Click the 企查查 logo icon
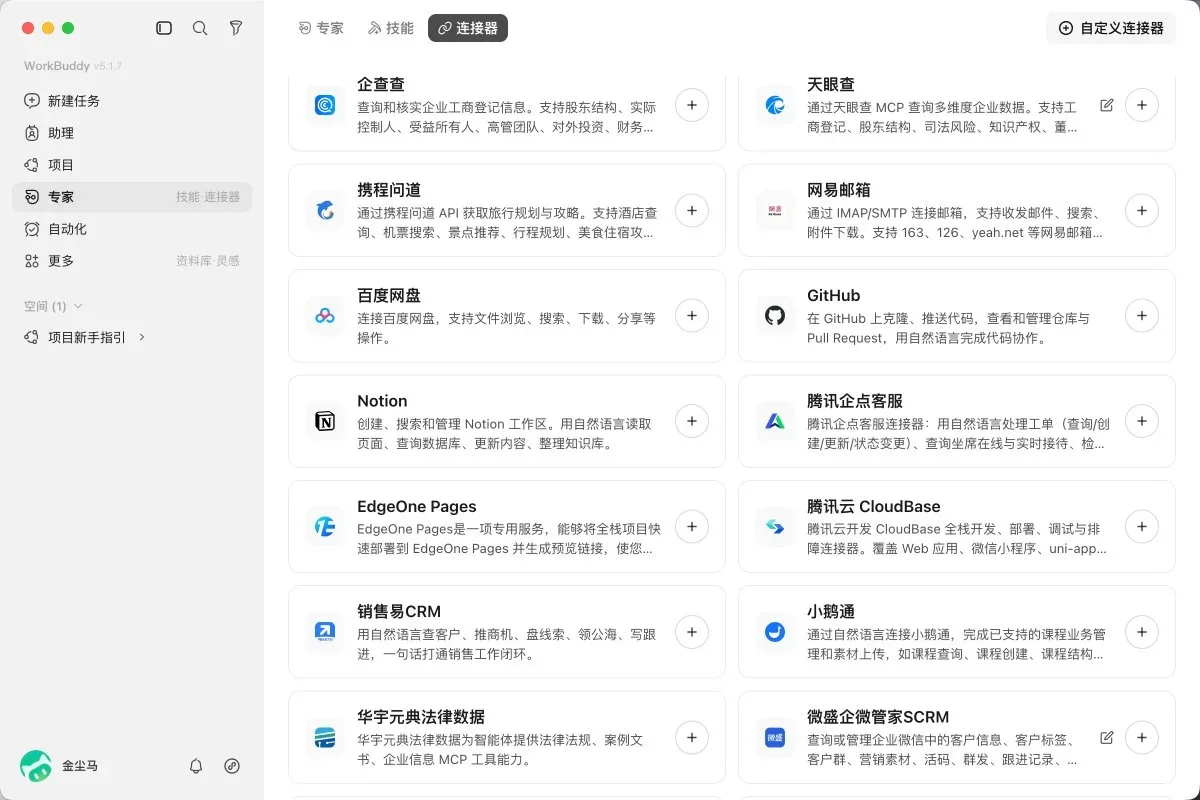This screenshot has height=800, width=1200. tap(325, 105)
